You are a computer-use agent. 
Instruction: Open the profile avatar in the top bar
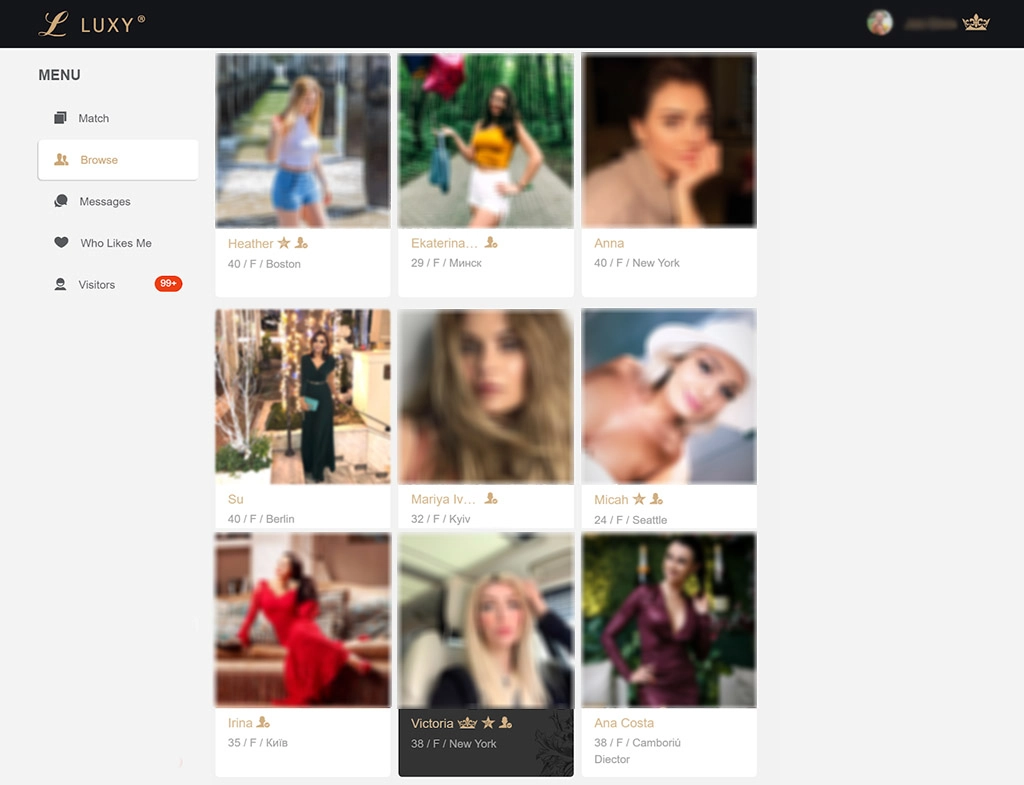880,21
